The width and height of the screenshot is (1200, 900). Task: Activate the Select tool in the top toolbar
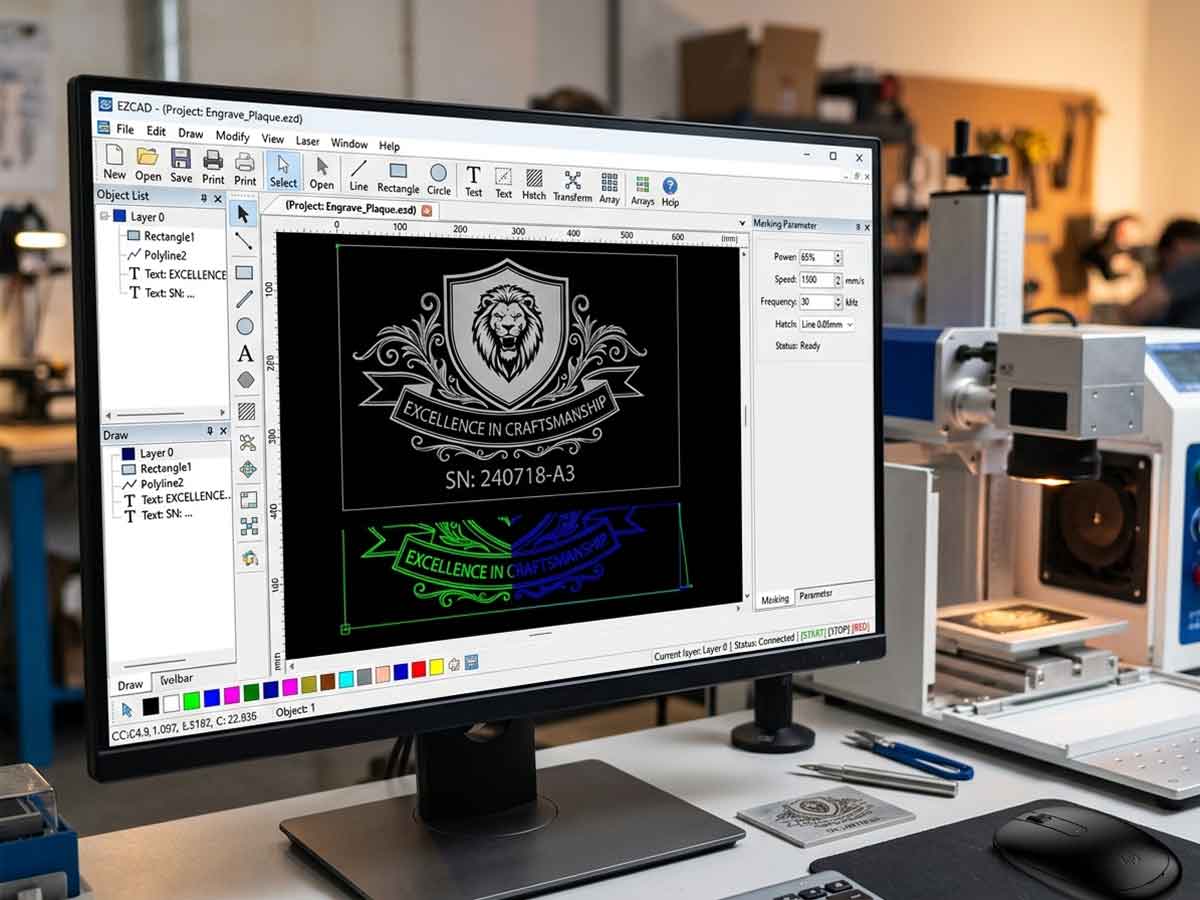[x=283, y=171]
